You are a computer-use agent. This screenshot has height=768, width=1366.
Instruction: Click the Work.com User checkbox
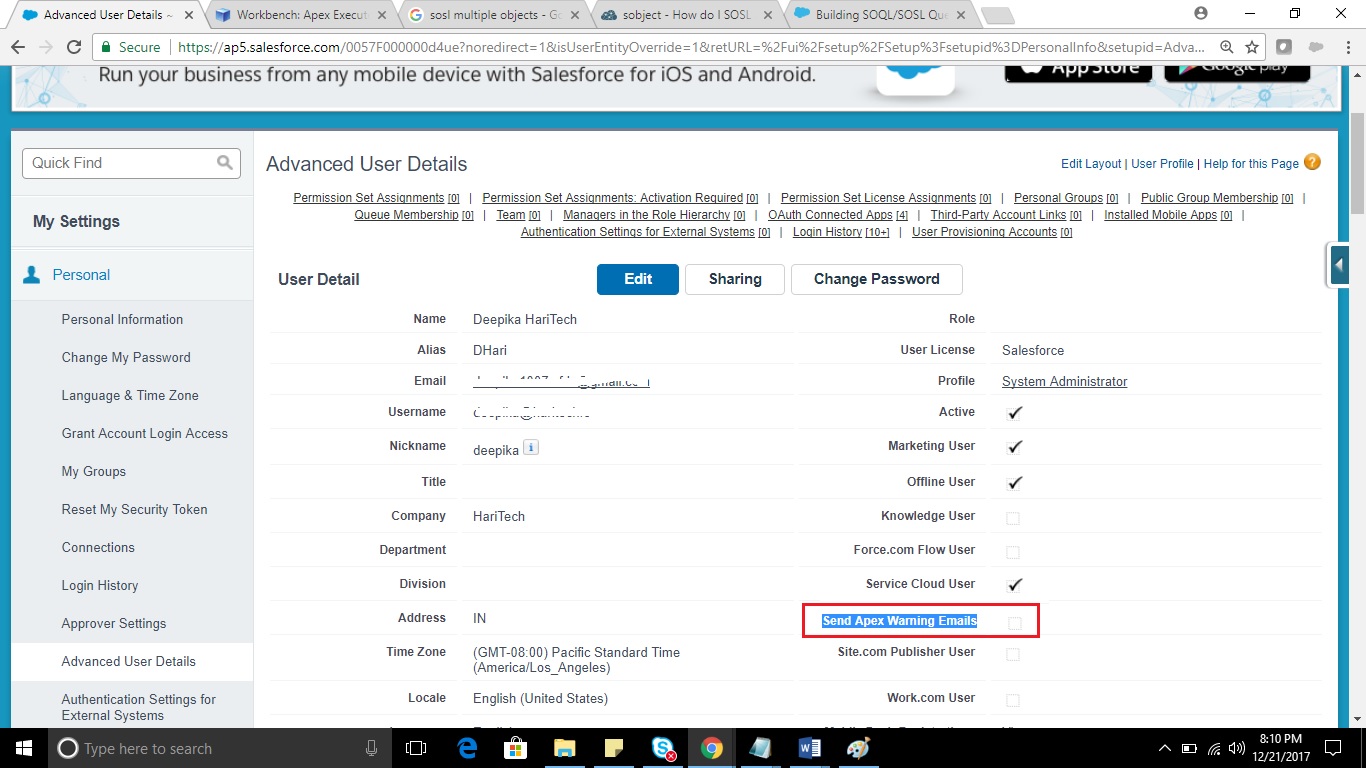1013,700
